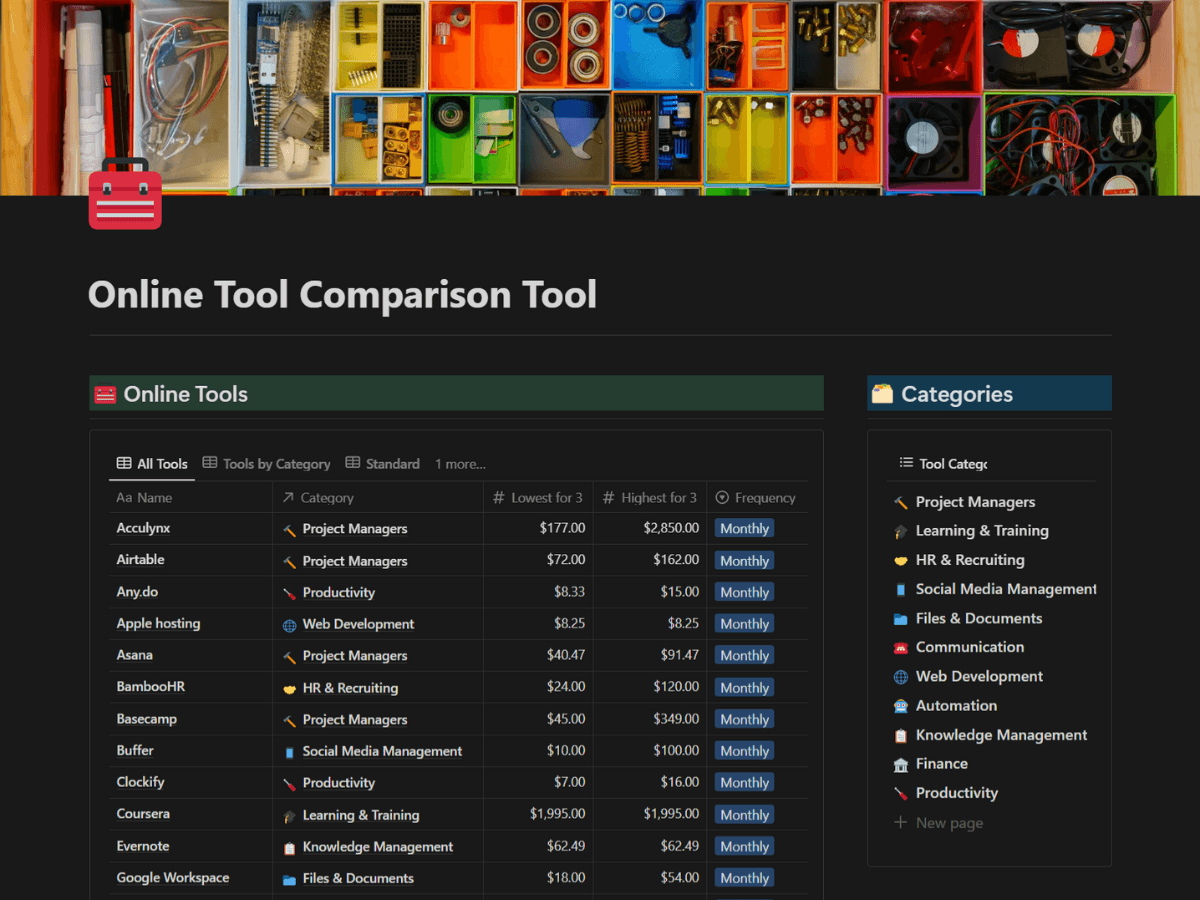Click the list icon beside Tool Category view
This screenshot has height=900, width=1200.
tap(906, 463)
